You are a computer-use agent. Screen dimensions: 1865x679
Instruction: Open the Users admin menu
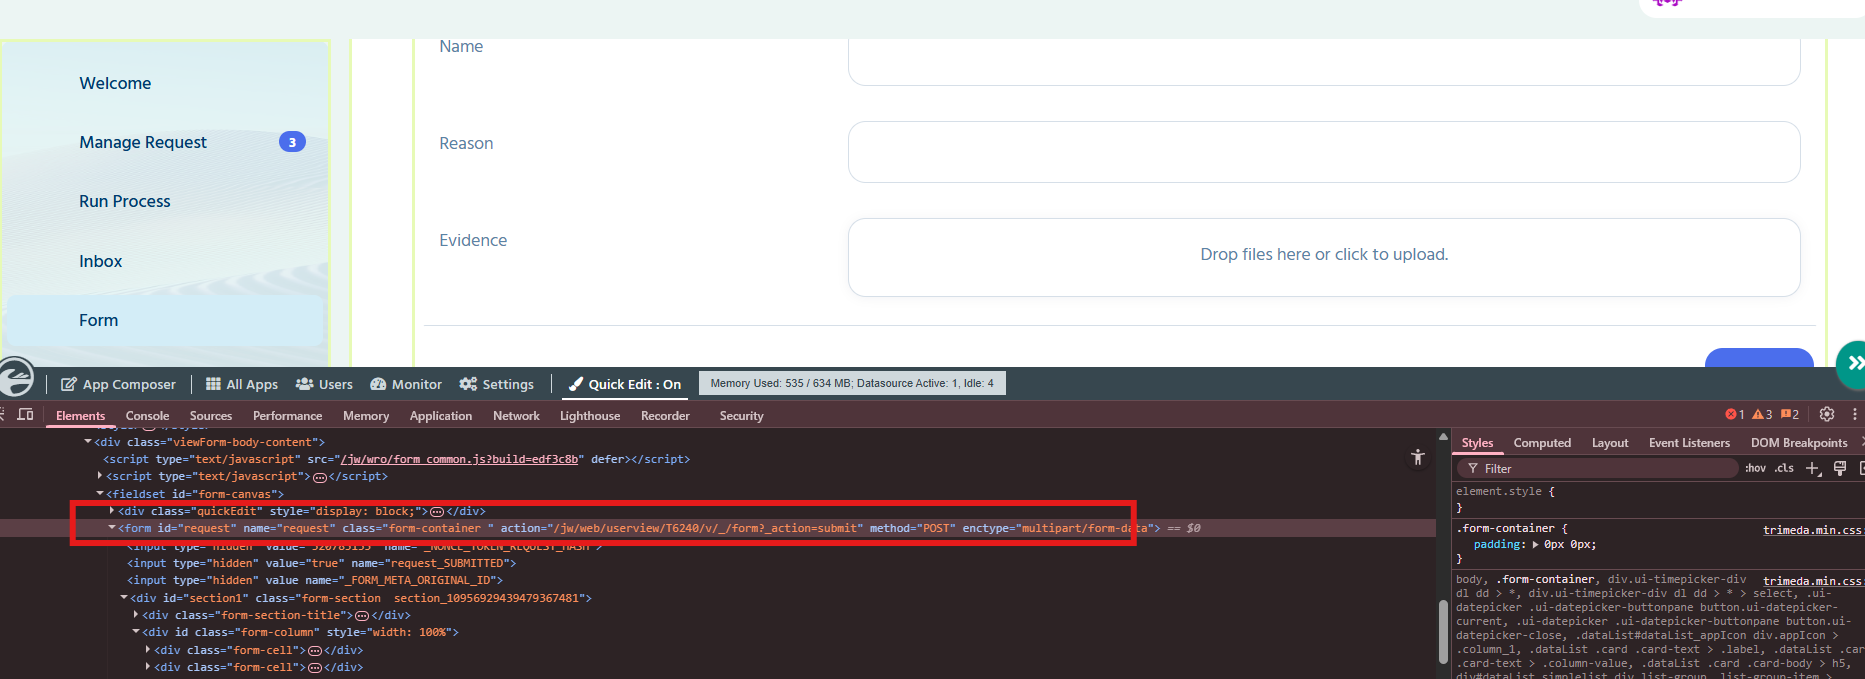coord(324,384)
